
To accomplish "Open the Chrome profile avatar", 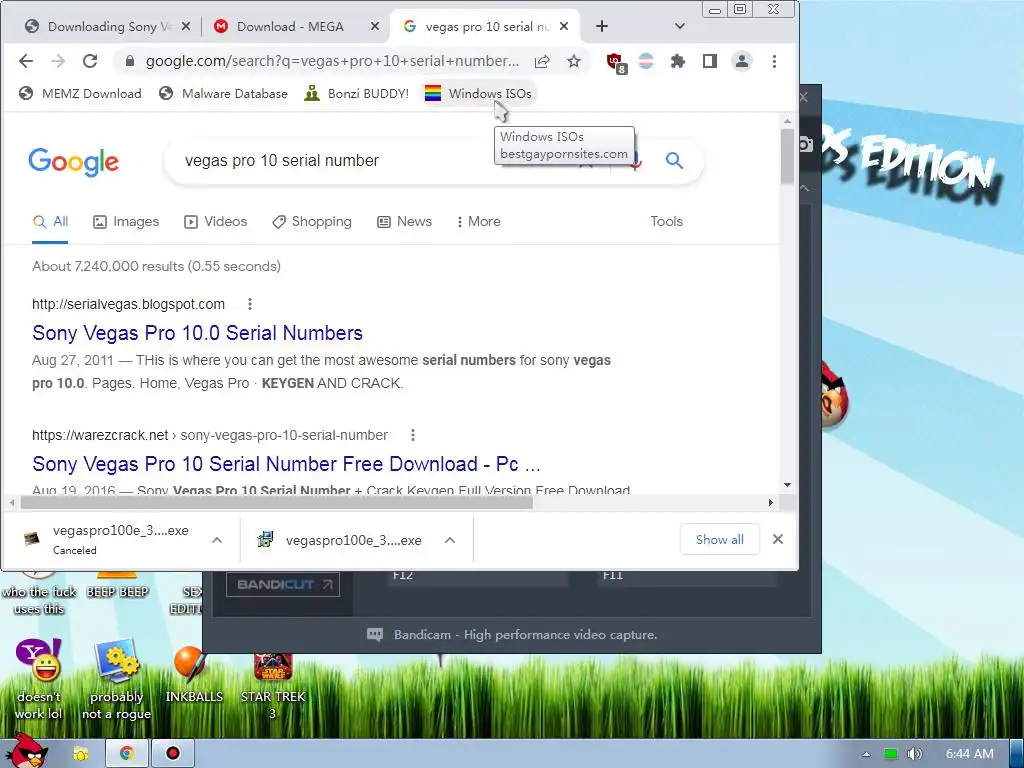I will 742,61.
